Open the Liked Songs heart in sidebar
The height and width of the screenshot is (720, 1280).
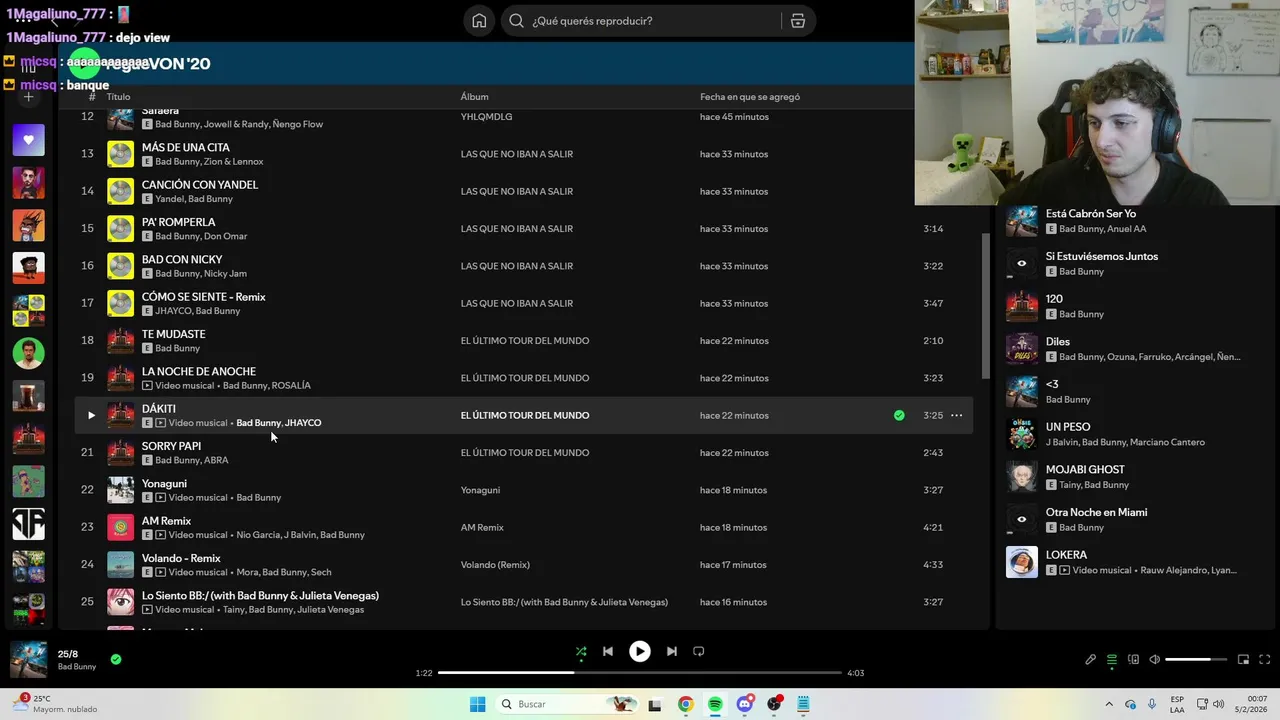28,140
